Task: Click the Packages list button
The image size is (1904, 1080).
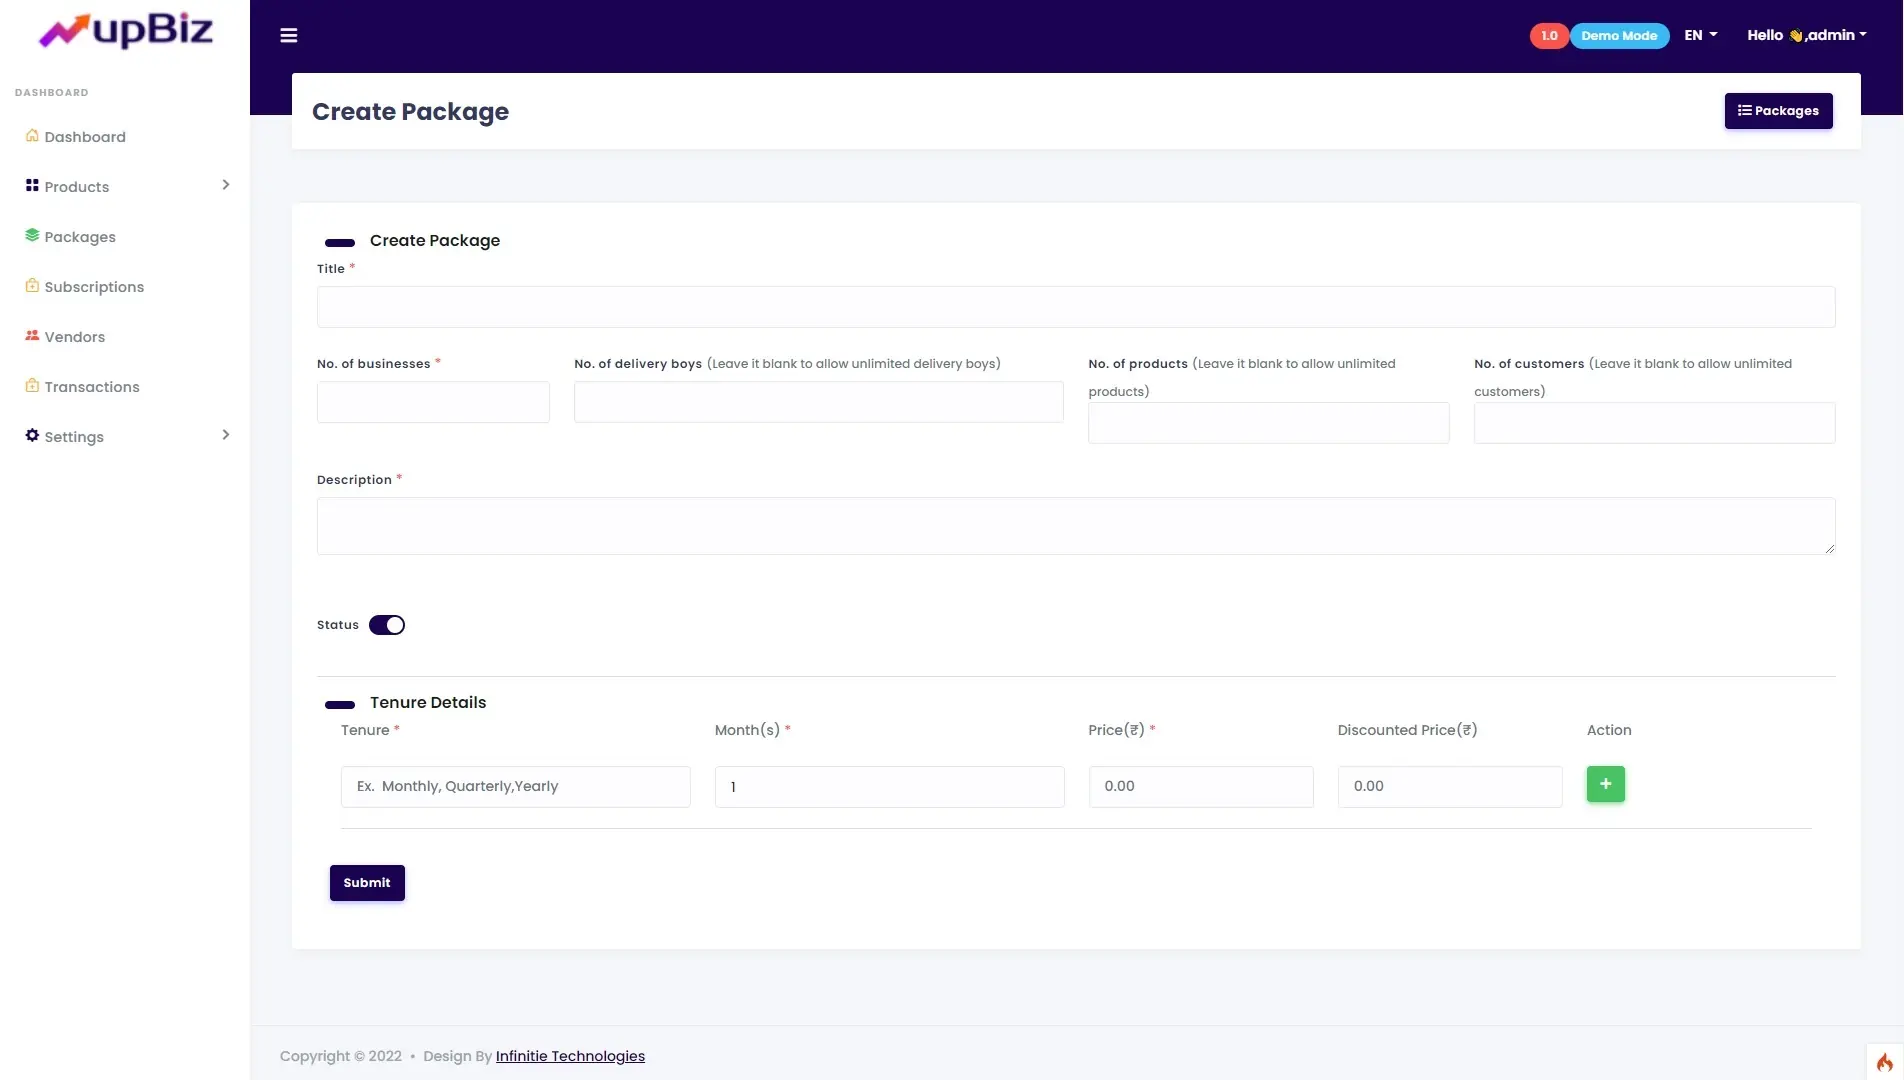Action: pyautogui.click(x=1778, y=111)
